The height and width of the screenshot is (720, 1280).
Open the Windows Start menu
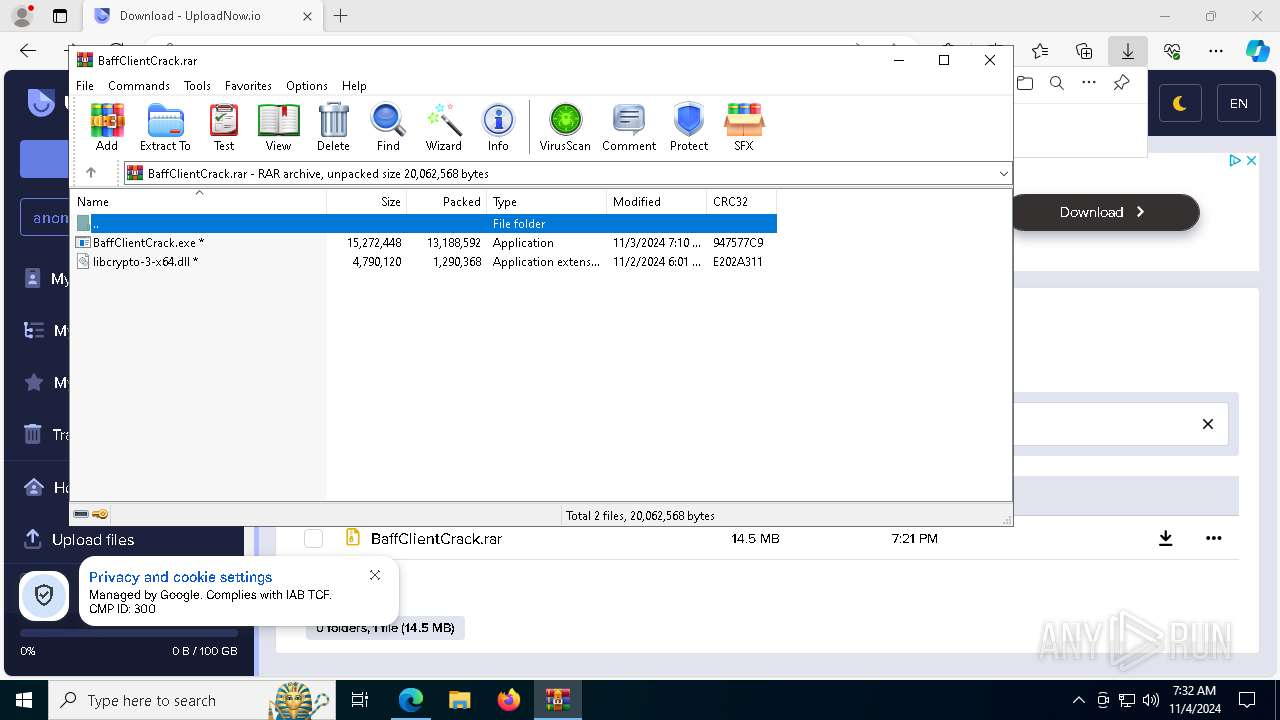[x=24, y=700]
